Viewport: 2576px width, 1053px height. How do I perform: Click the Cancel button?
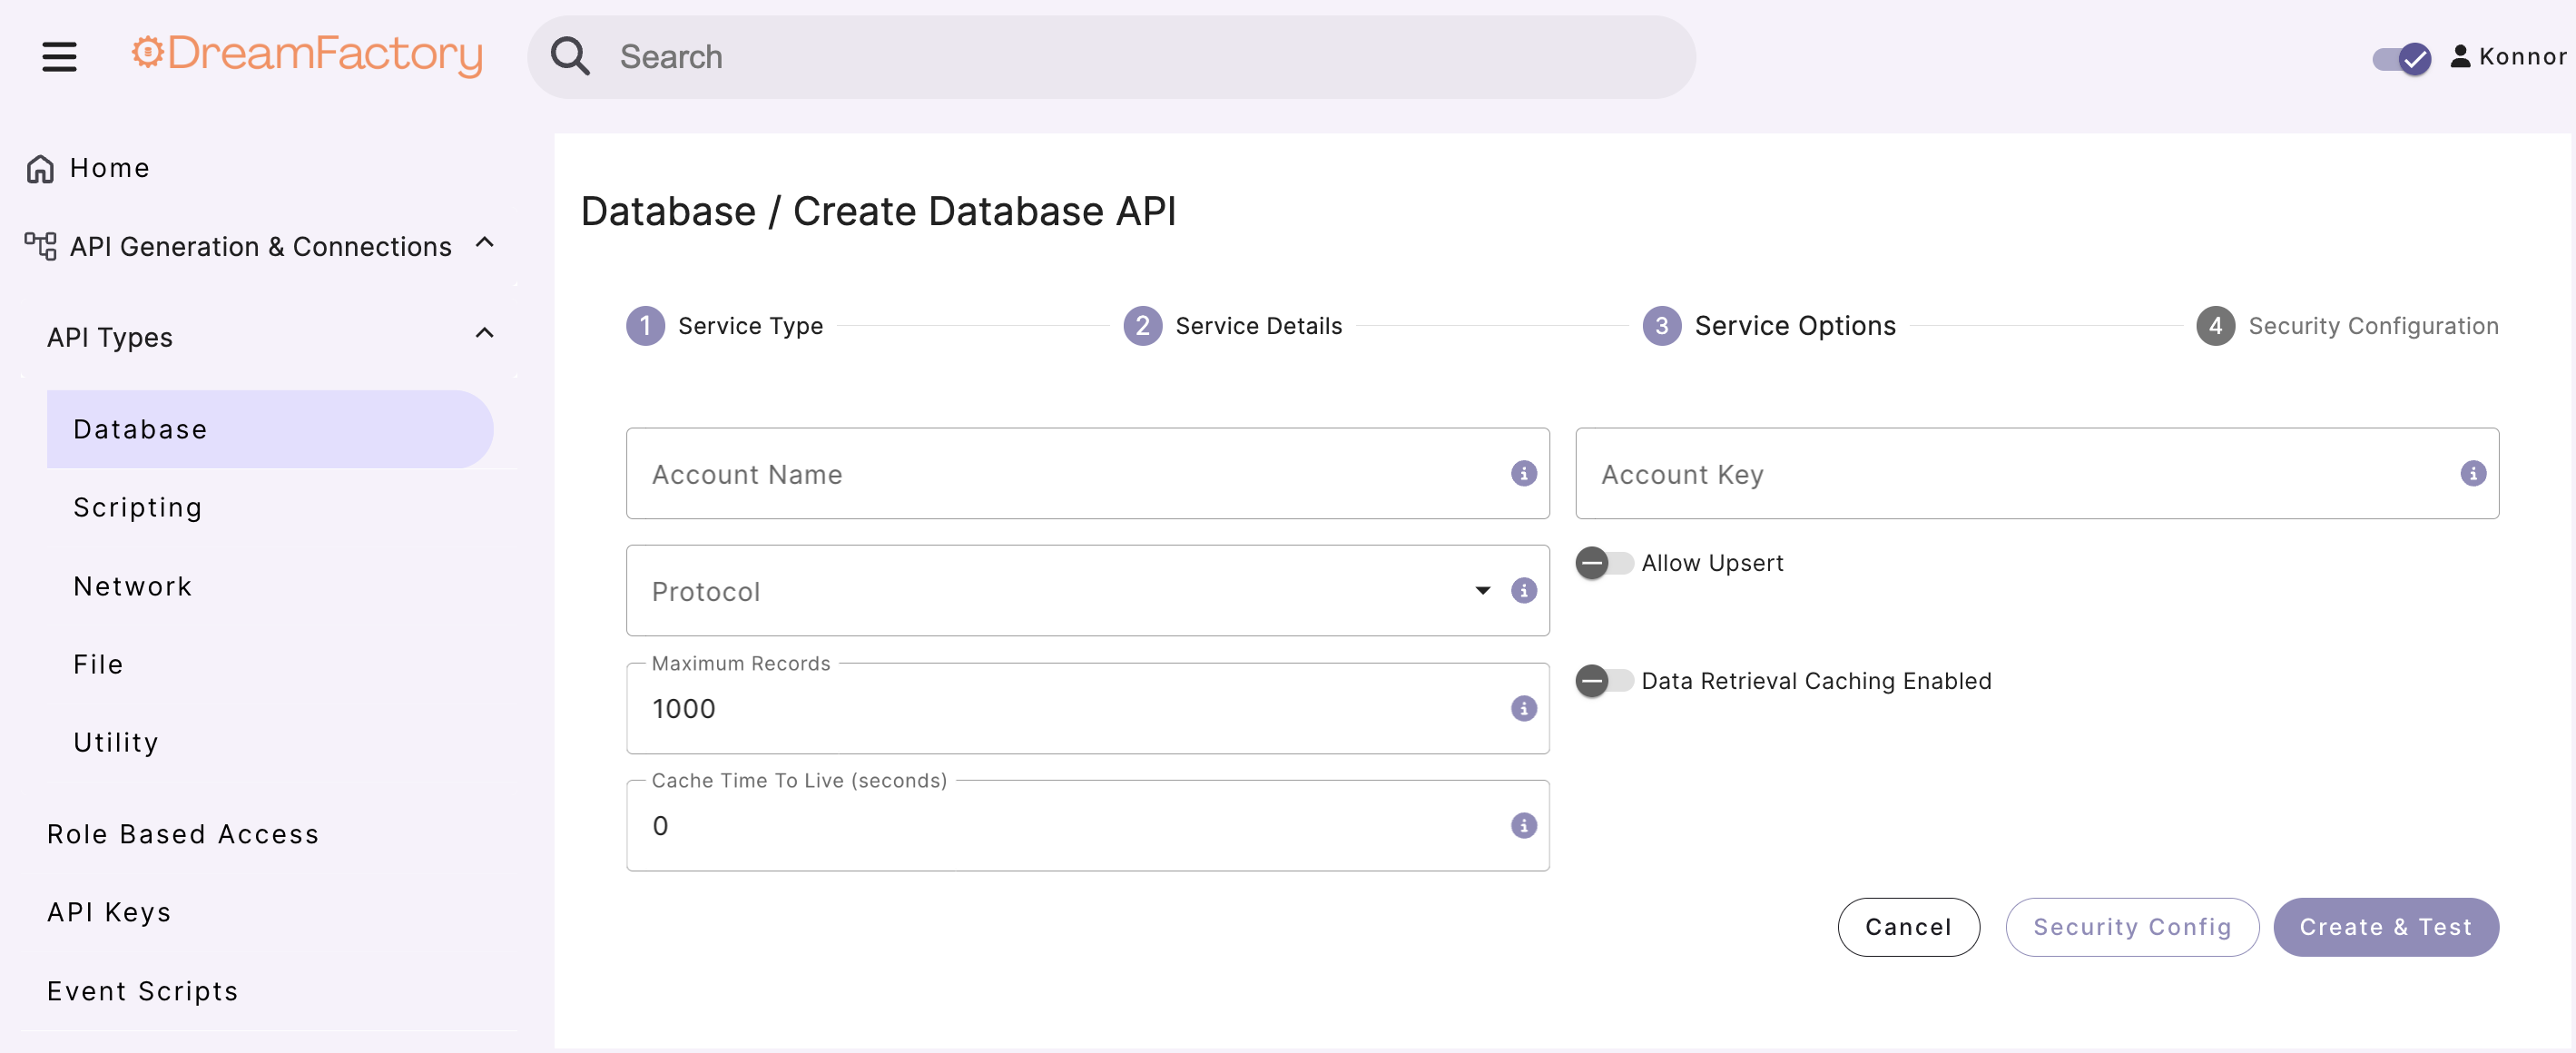click(x=1907, y=926)
